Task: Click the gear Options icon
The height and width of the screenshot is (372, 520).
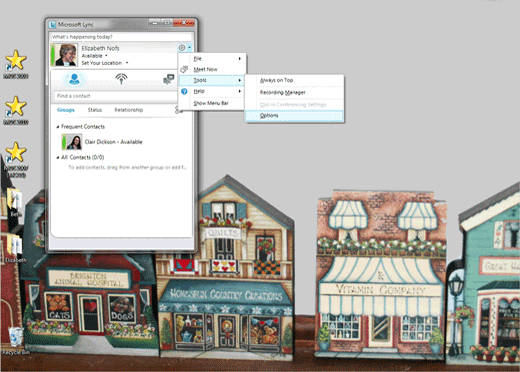Action: (182, 48)
